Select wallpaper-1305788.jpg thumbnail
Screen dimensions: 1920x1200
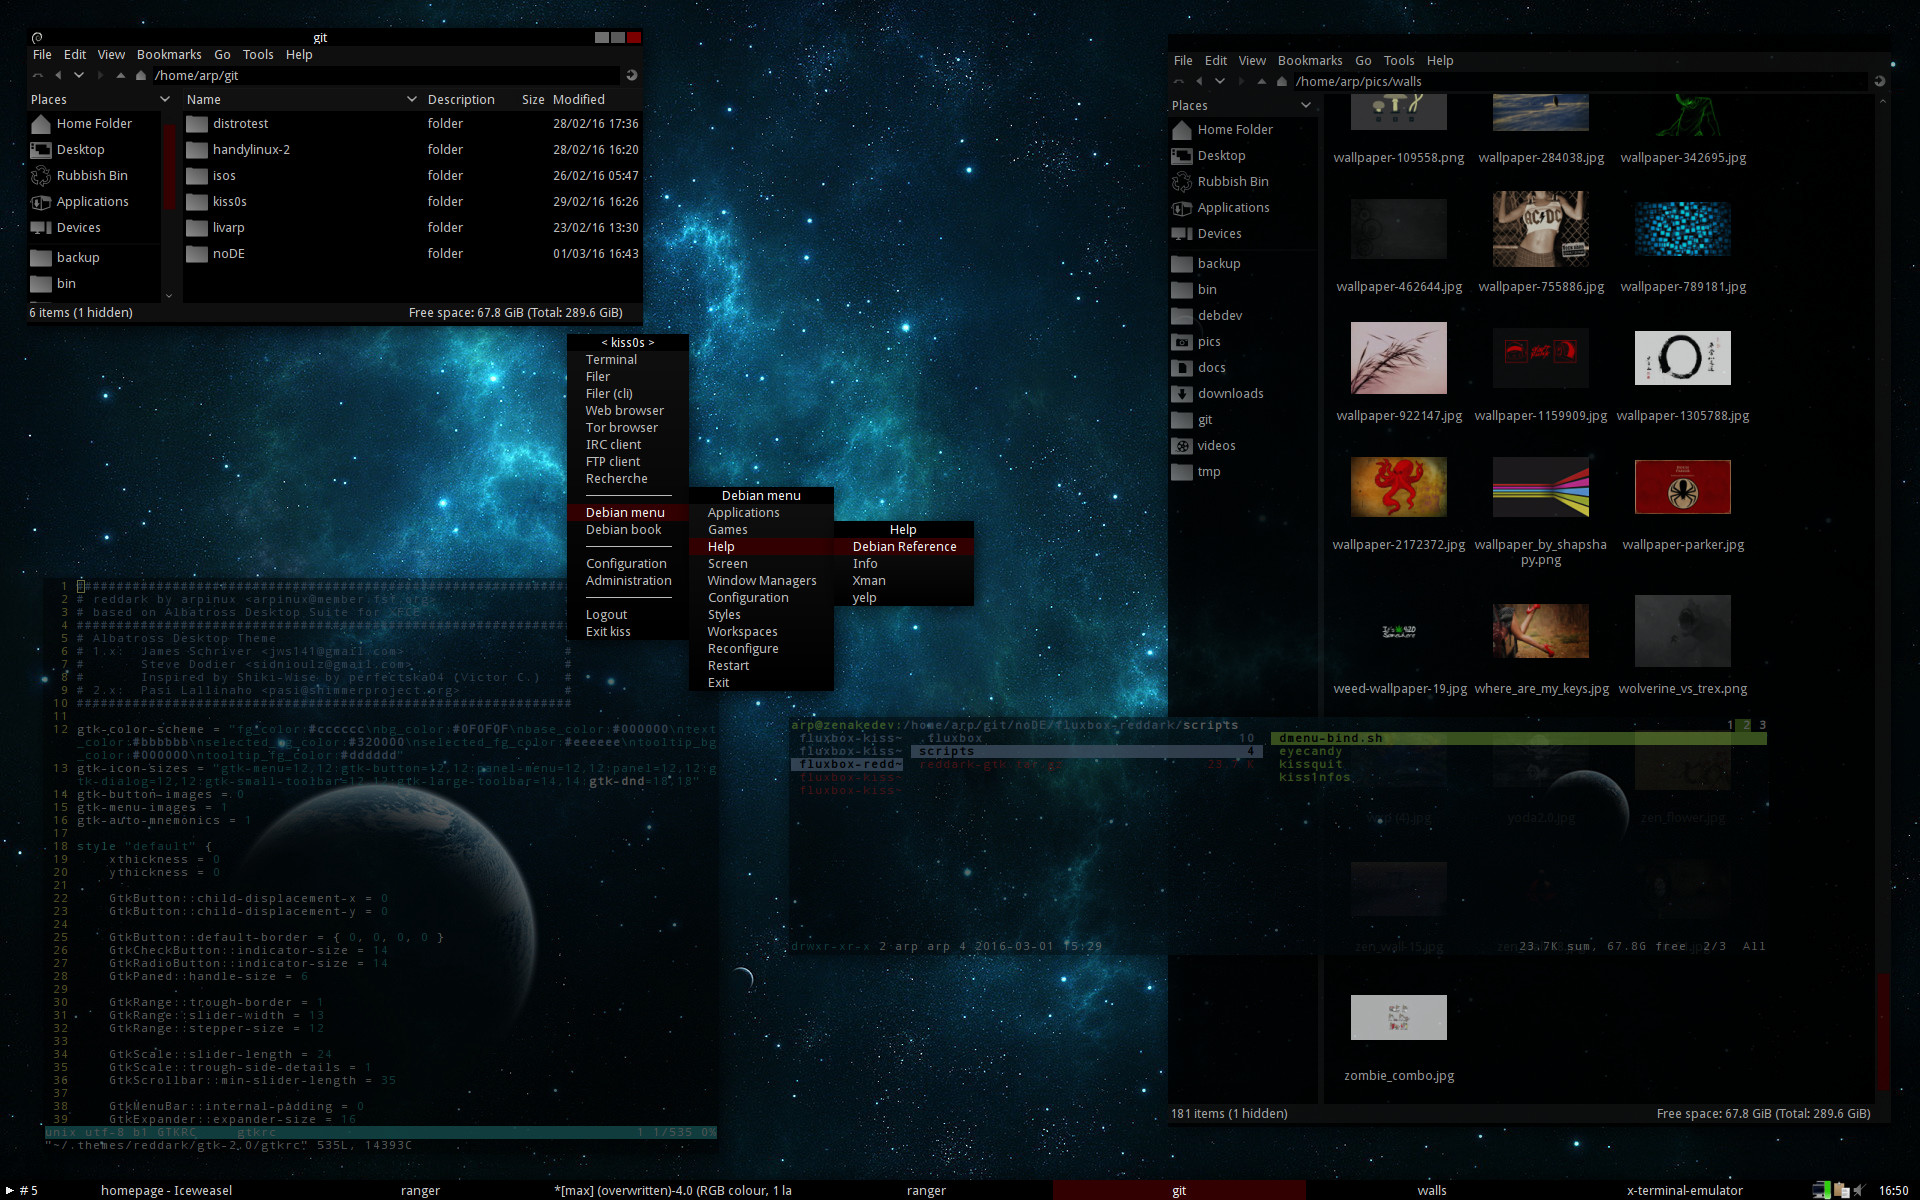1682,358
